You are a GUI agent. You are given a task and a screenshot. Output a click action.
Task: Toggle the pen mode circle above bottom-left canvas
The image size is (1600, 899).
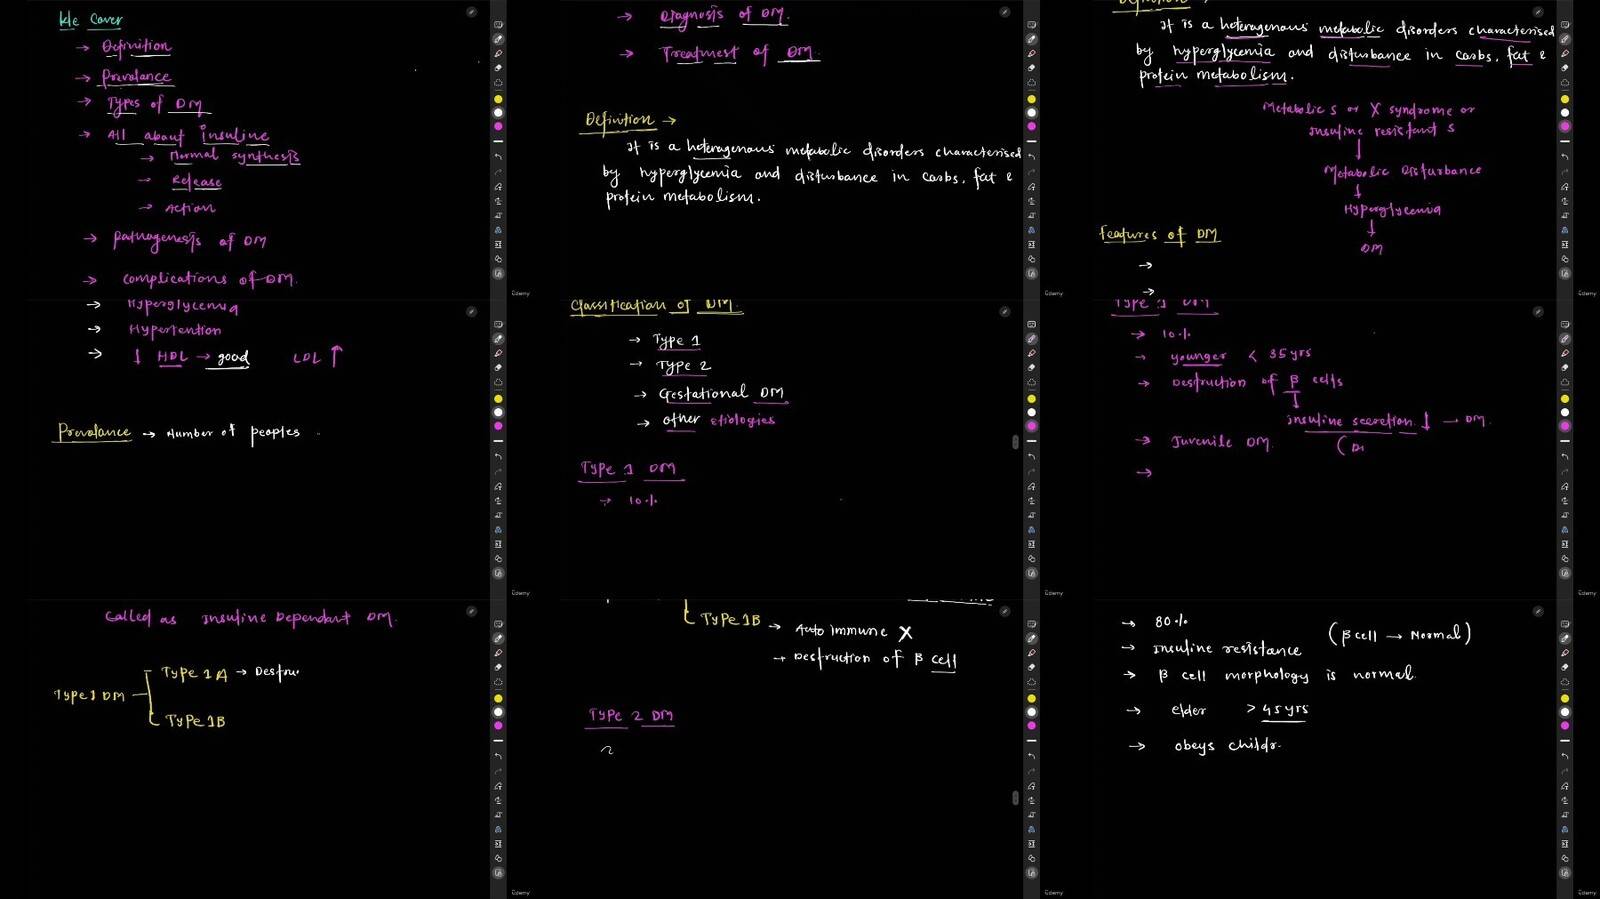(471, 611)
